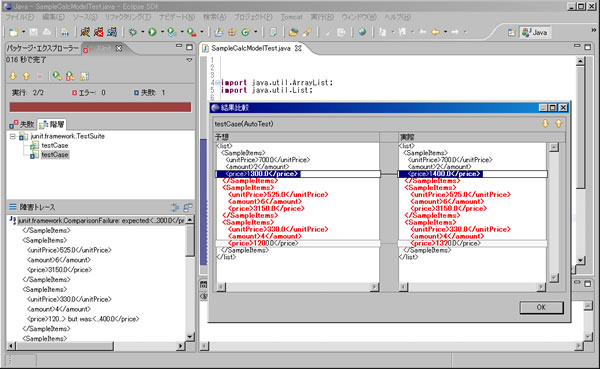Image resolution: width=600 pixels, height=369 pixels.
Task: Select junit.framework.TestSuite in the tree
Action: coord(67,136)
